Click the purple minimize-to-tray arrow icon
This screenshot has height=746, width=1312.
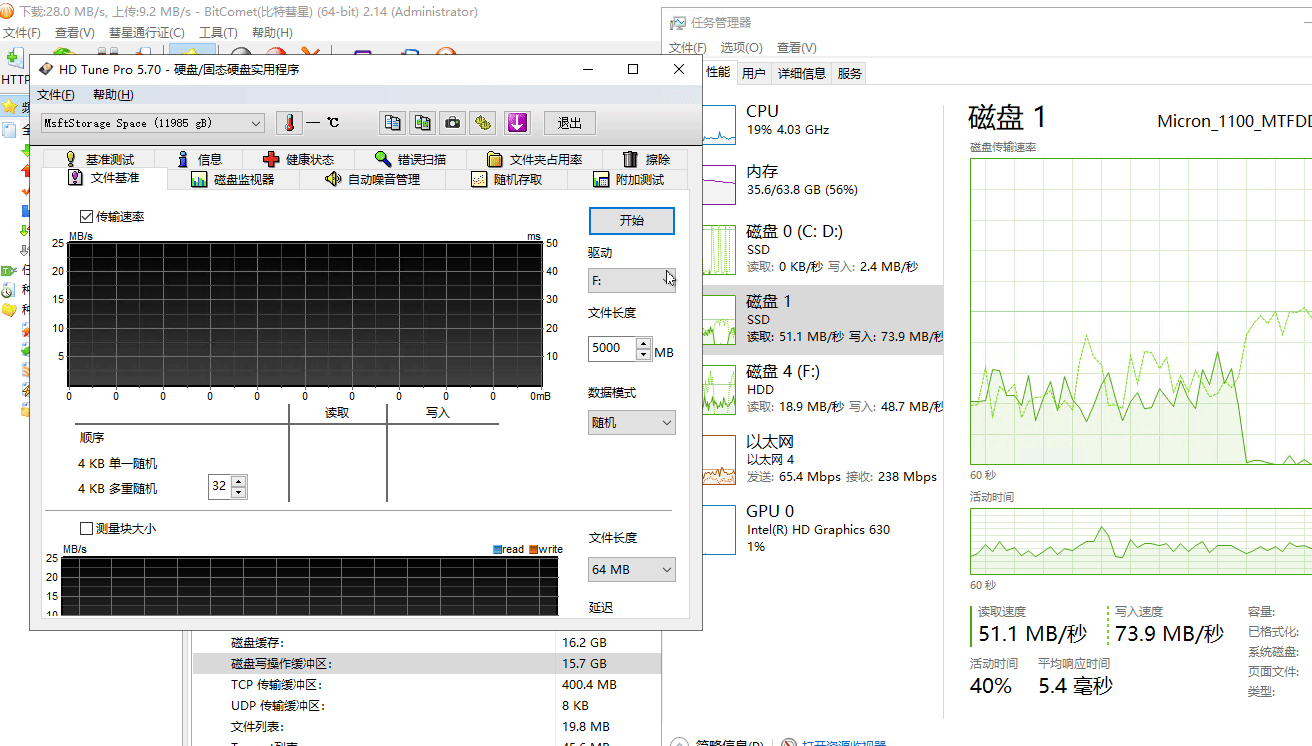point(516,123)
